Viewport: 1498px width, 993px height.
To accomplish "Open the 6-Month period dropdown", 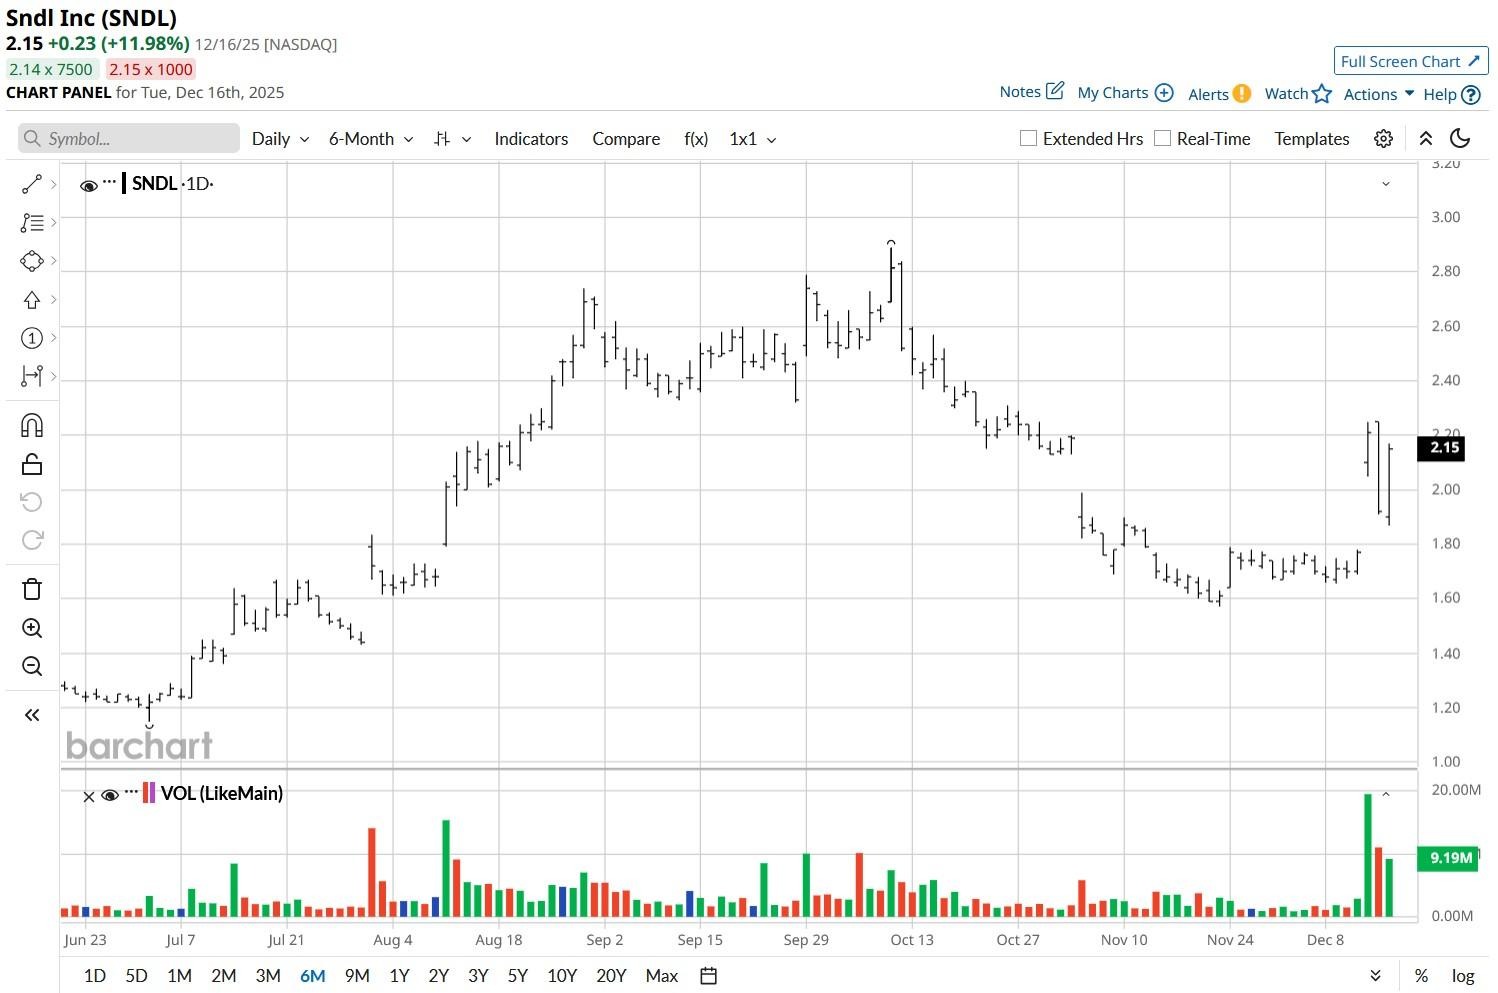I will (371, 139).
